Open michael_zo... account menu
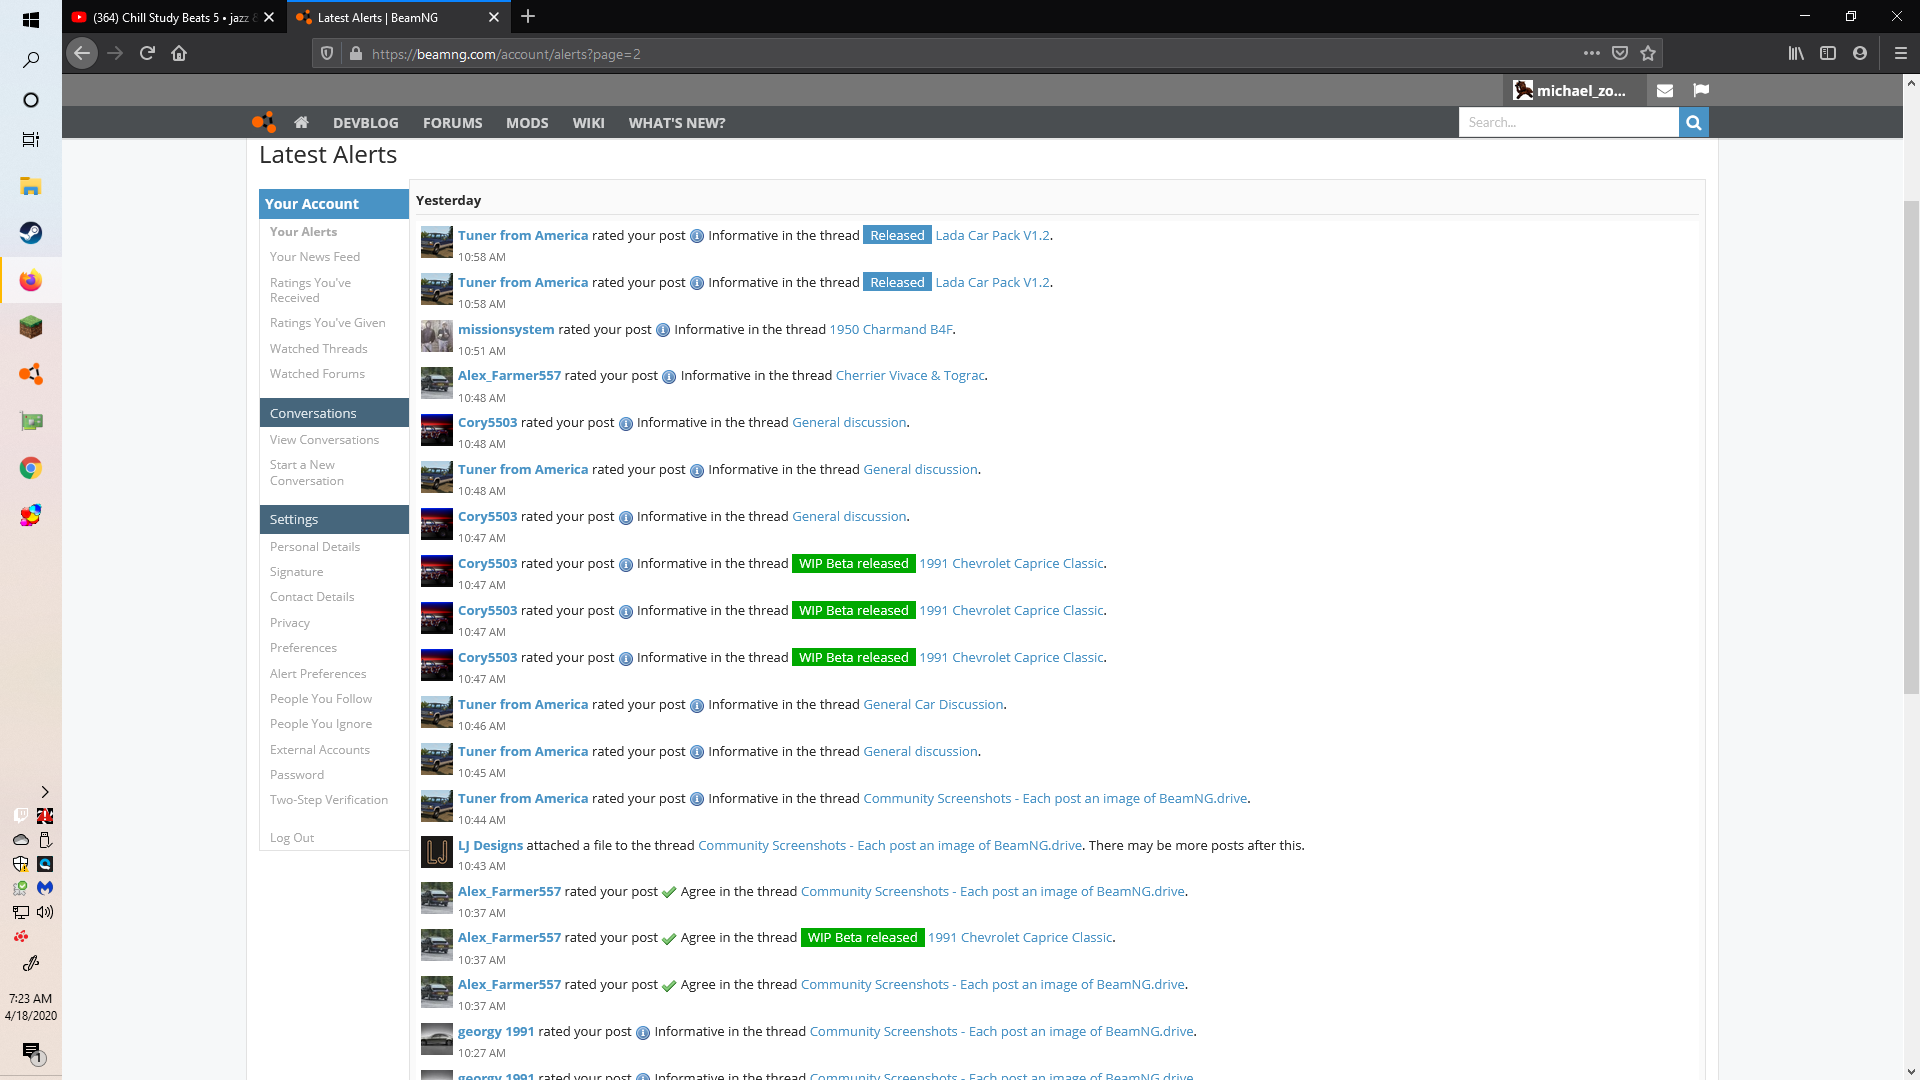Viewport: 1920px width, 1080px height. [x=1570, y=90]
